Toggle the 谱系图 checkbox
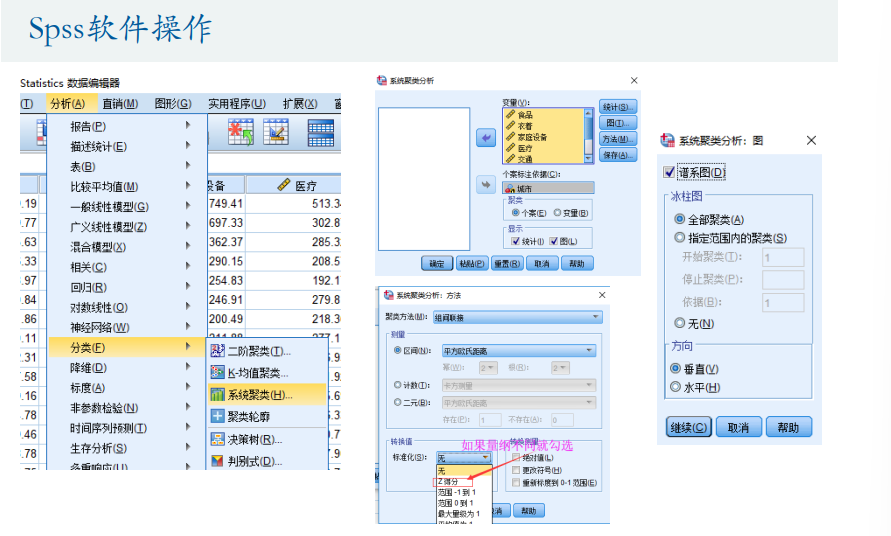 (x=670, y=173)
